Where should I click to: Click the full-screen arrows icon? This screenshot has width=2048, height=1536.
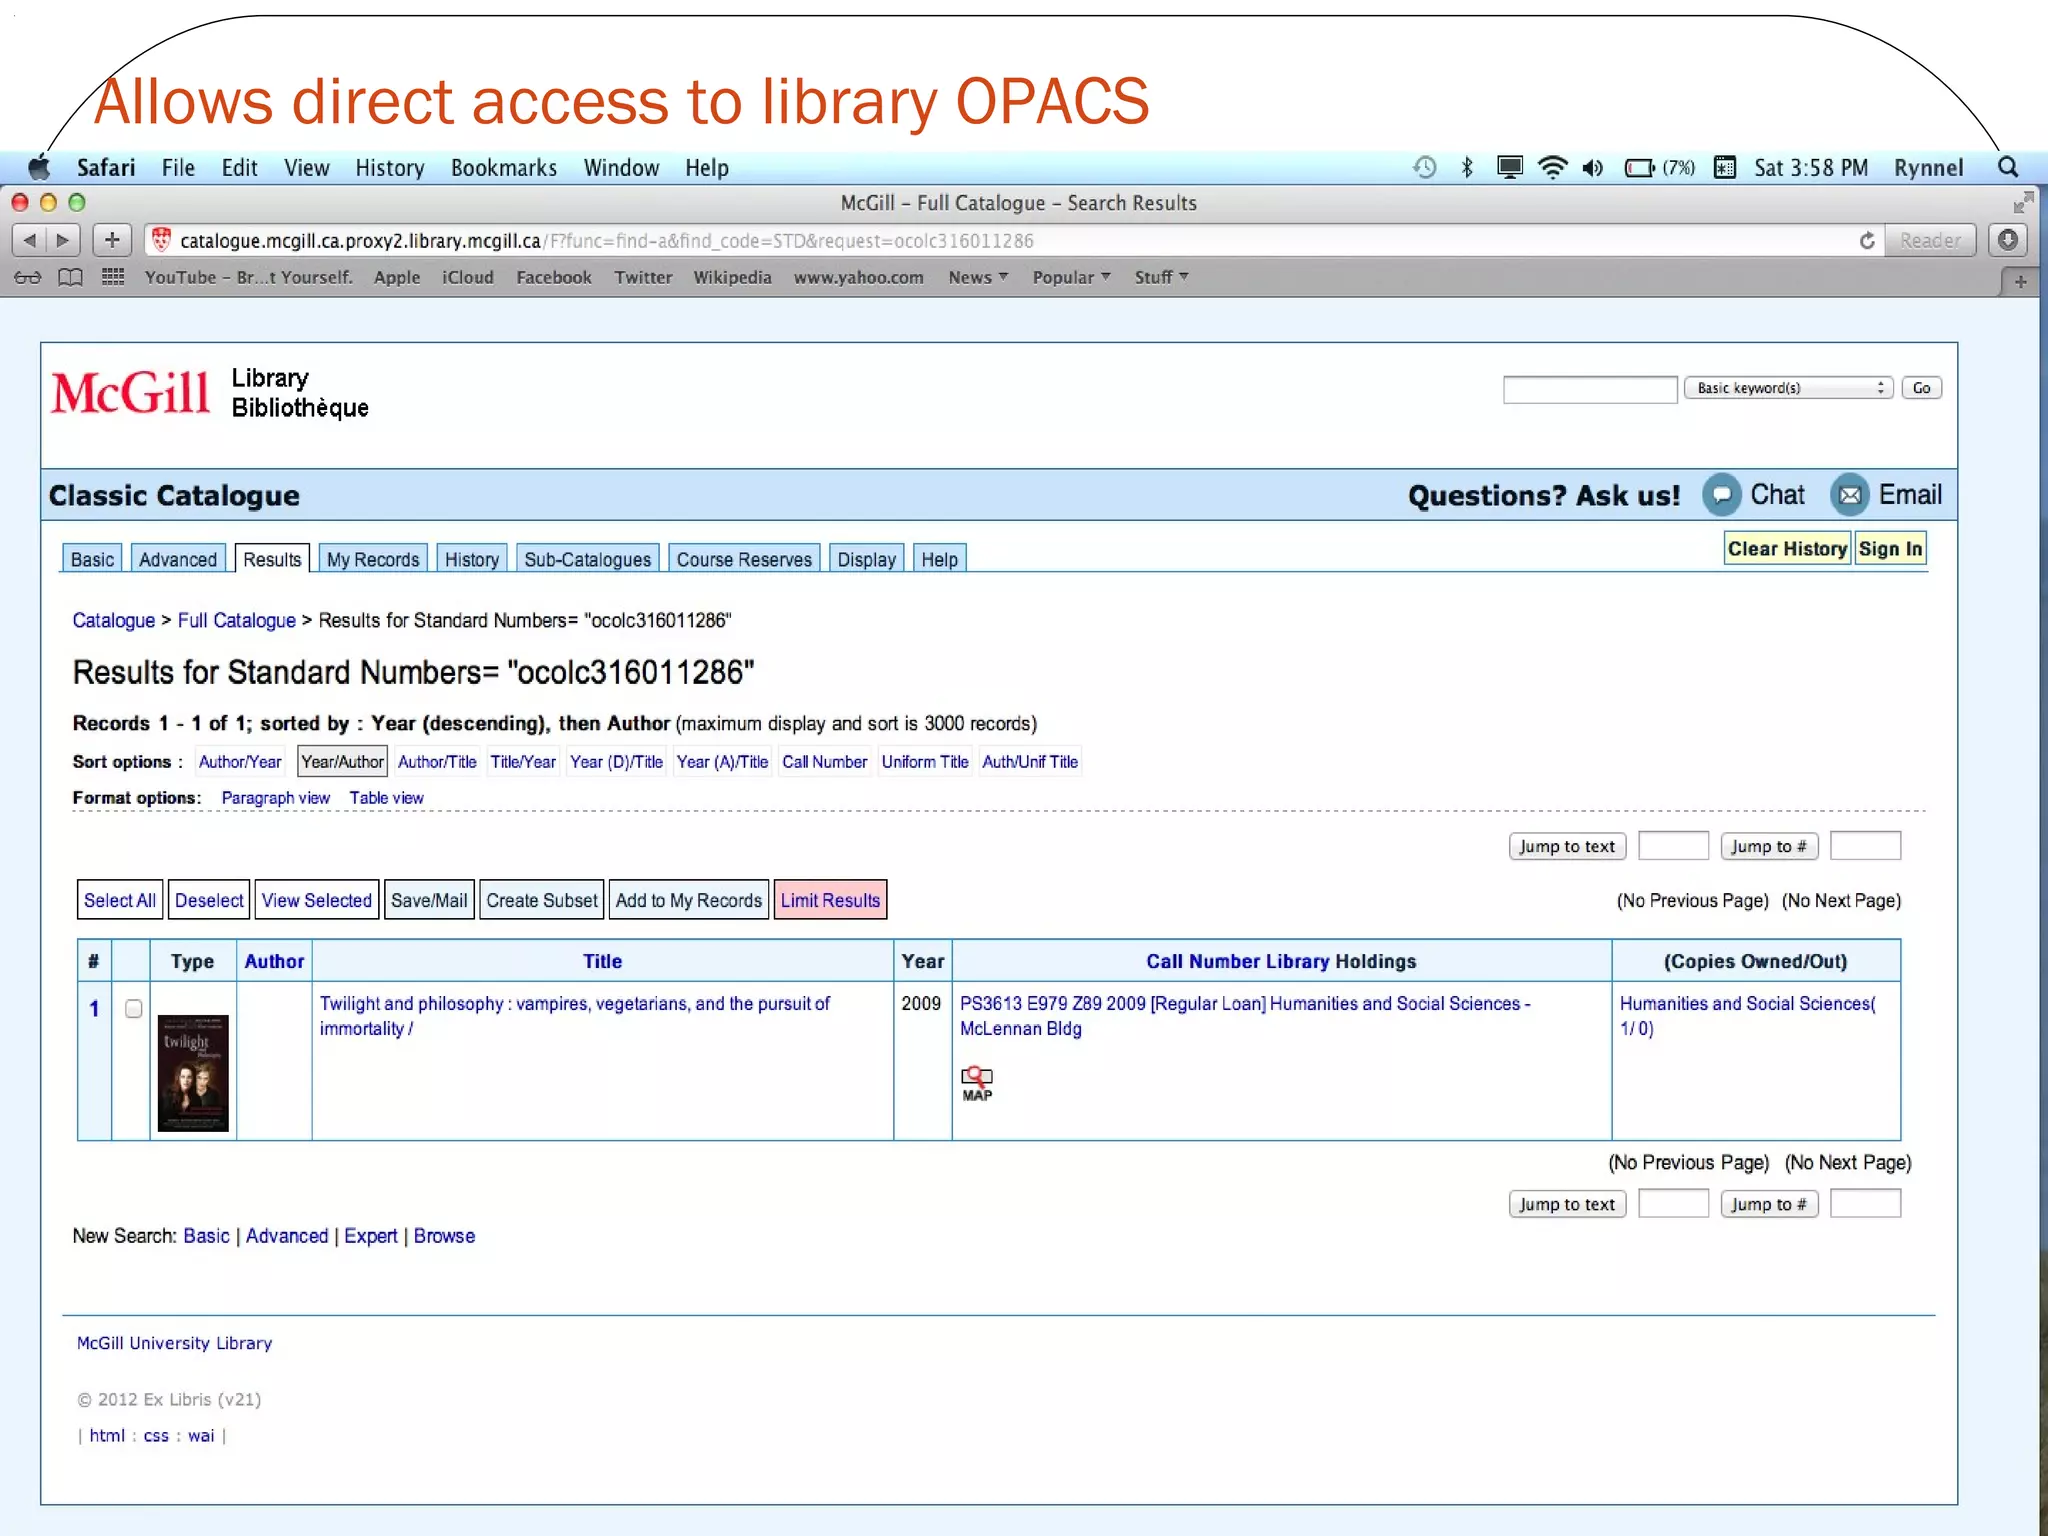tap(2023, 203)
